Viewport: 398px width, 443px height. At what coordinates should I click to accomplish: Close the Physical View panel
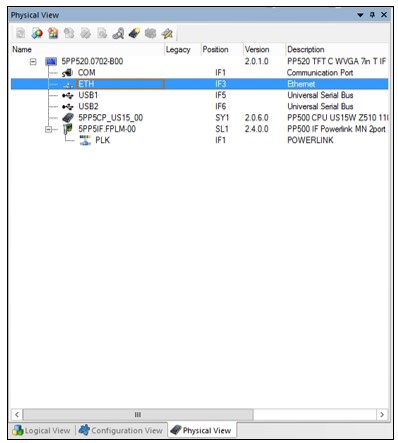pos(384,15)
